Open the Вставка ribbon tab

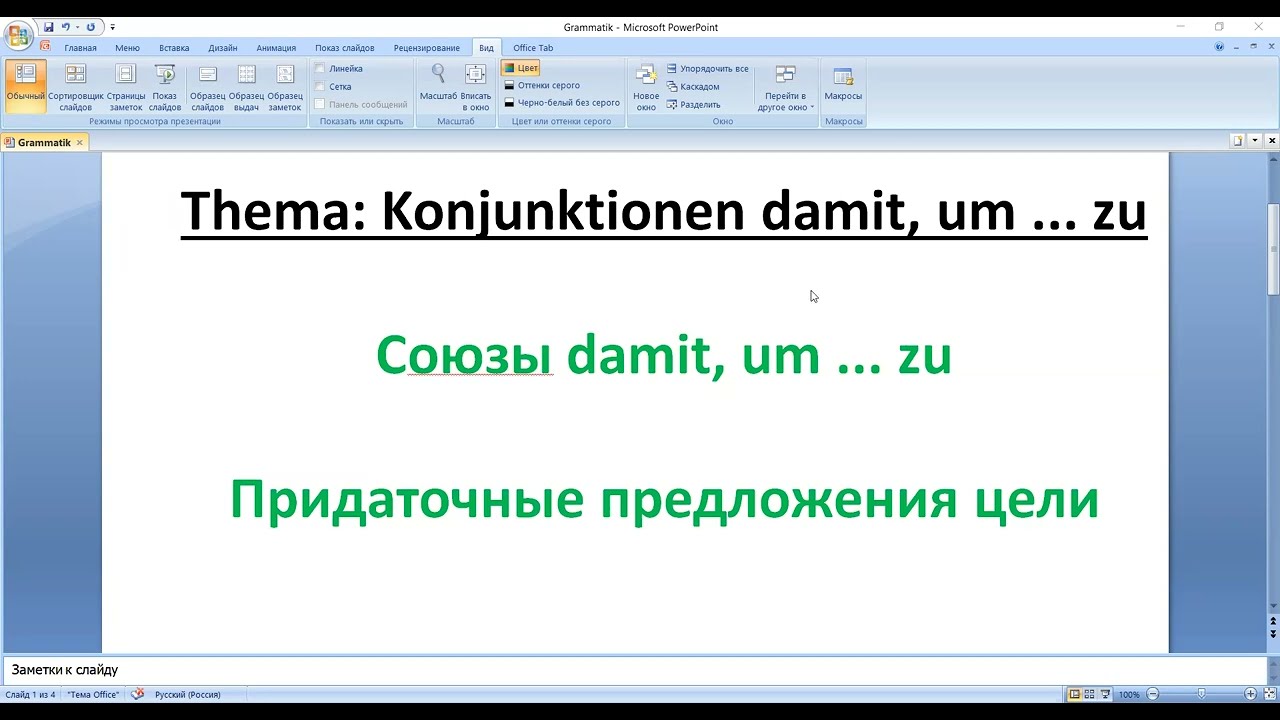click(174, 48)
